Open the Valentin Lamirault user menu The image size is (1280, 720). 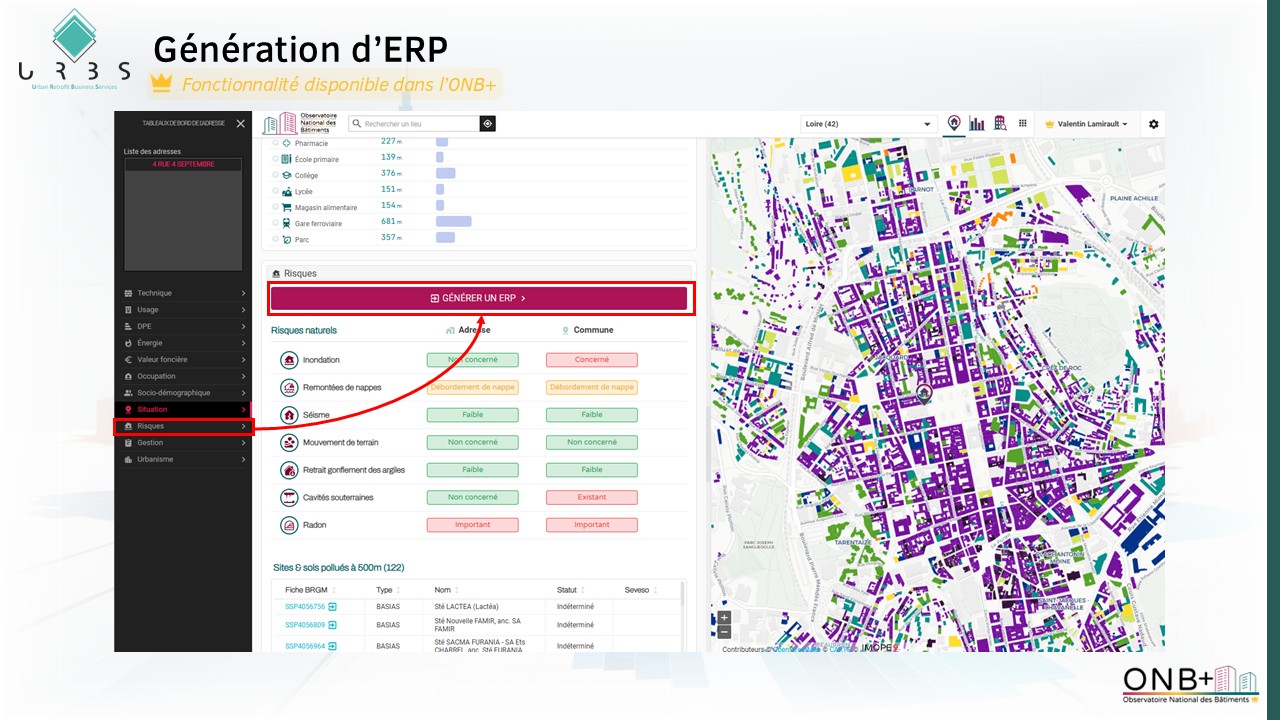pyautogui.click(x=1086, y=124)
